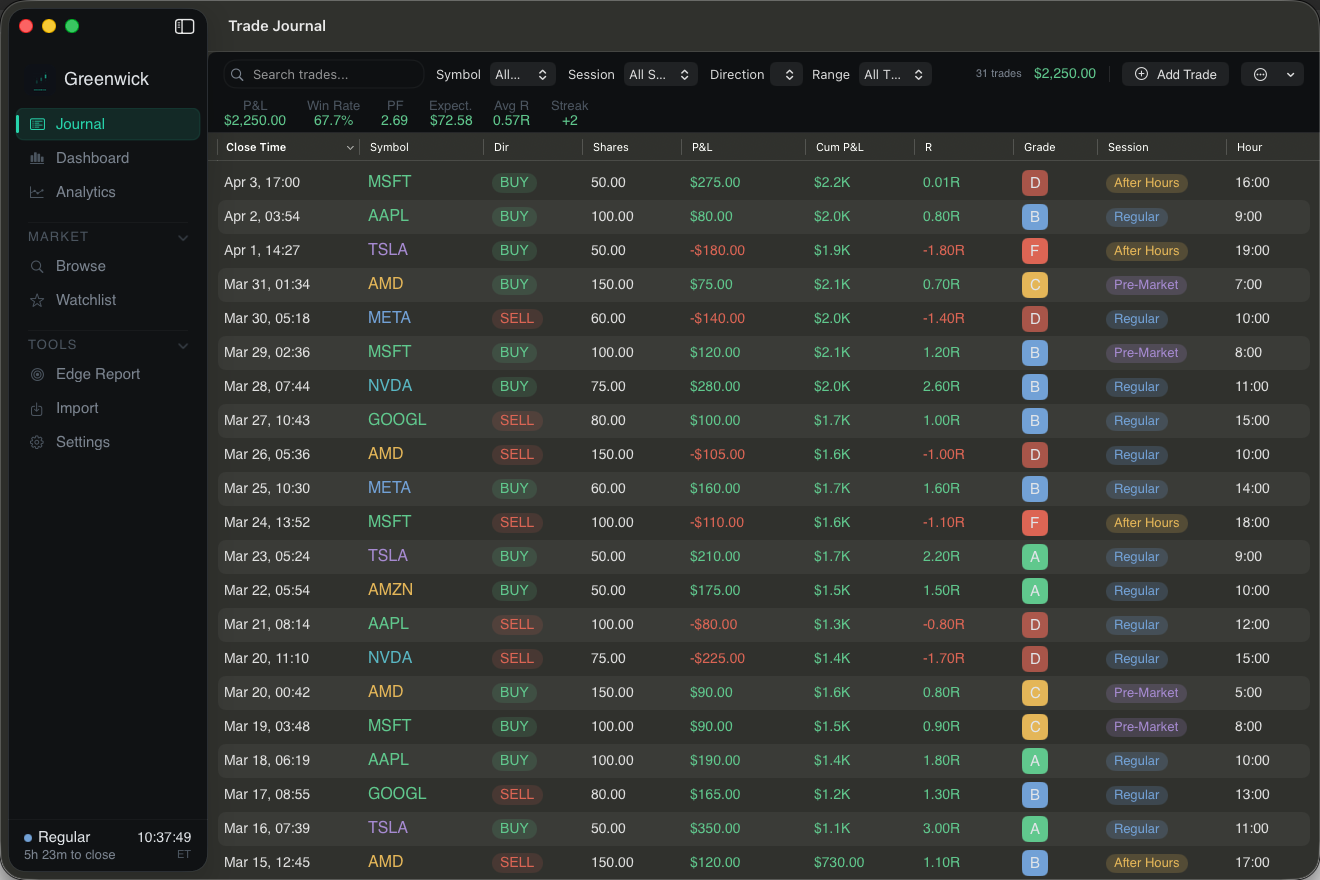Click the Add Trade button

pos(1175,74)
